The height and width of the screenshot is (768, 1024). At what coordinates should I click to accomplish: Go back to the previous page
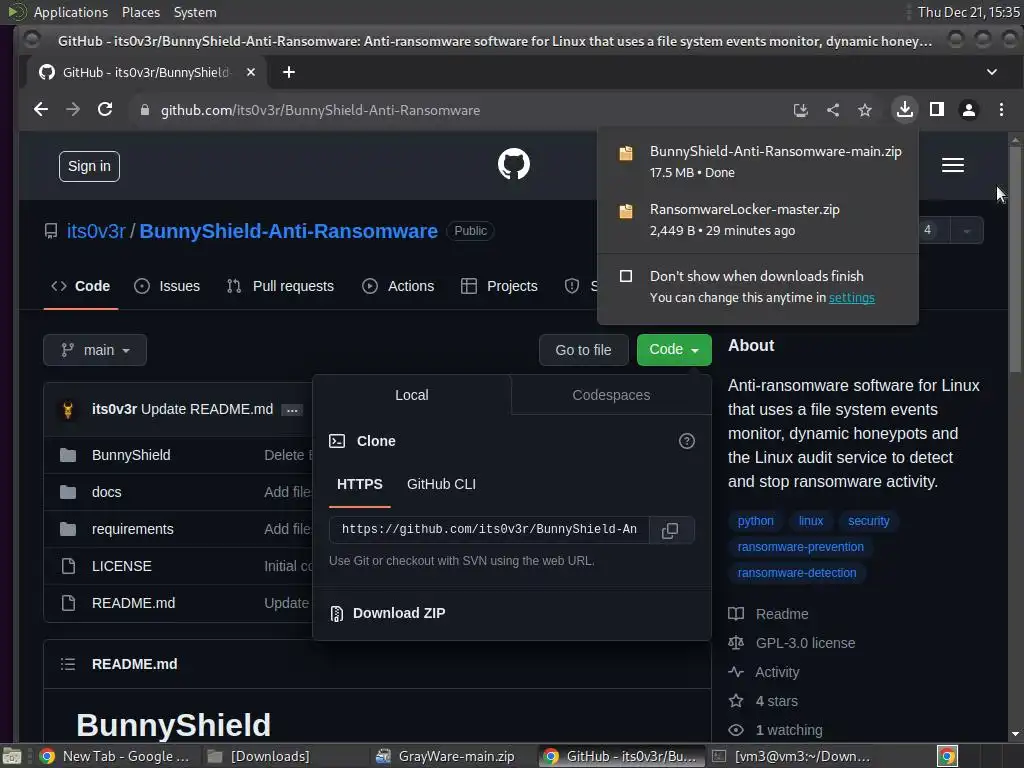pos(40,110)
